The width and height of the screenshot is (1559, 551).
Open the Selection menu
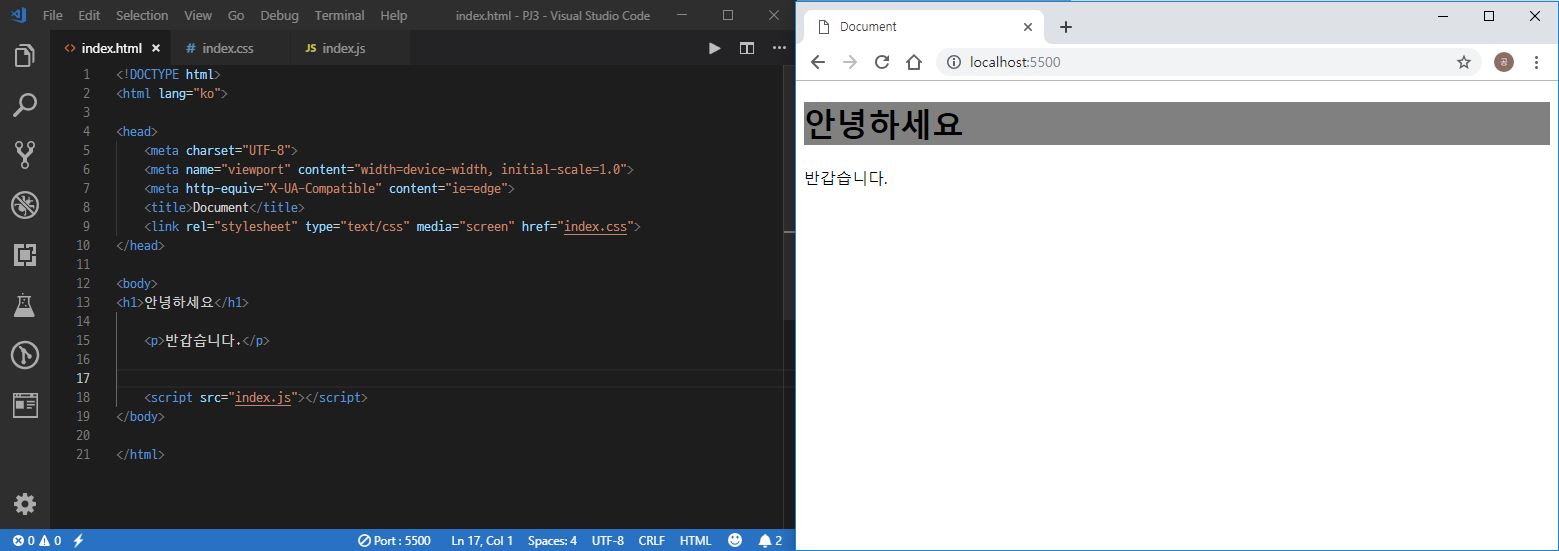coord(142,15)
